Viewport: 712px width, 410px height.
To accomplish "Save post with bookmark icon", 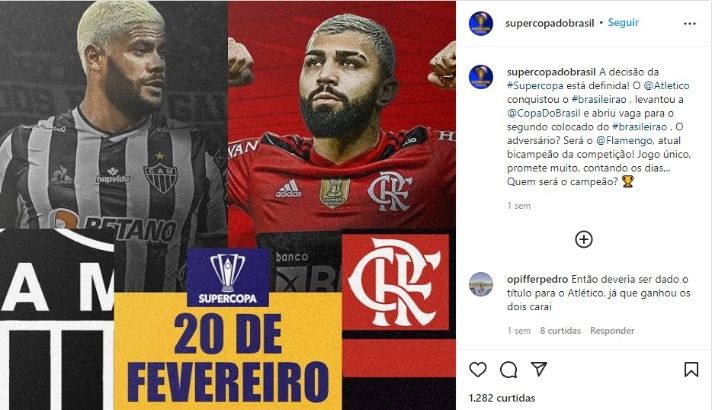I will pos(691,369).
